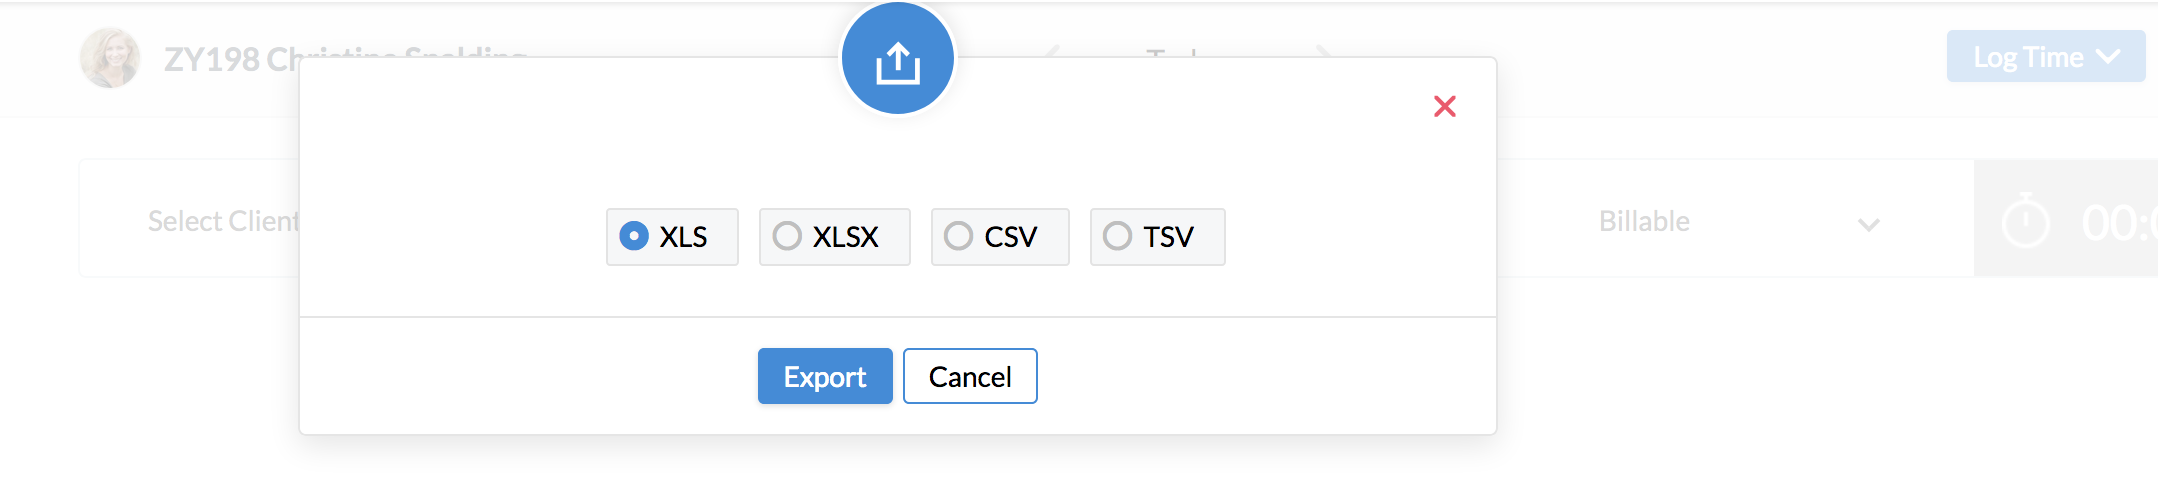Click the chevron beside Billable
This screenshot has height=500, width=2158.
[x=1868, y=224]
